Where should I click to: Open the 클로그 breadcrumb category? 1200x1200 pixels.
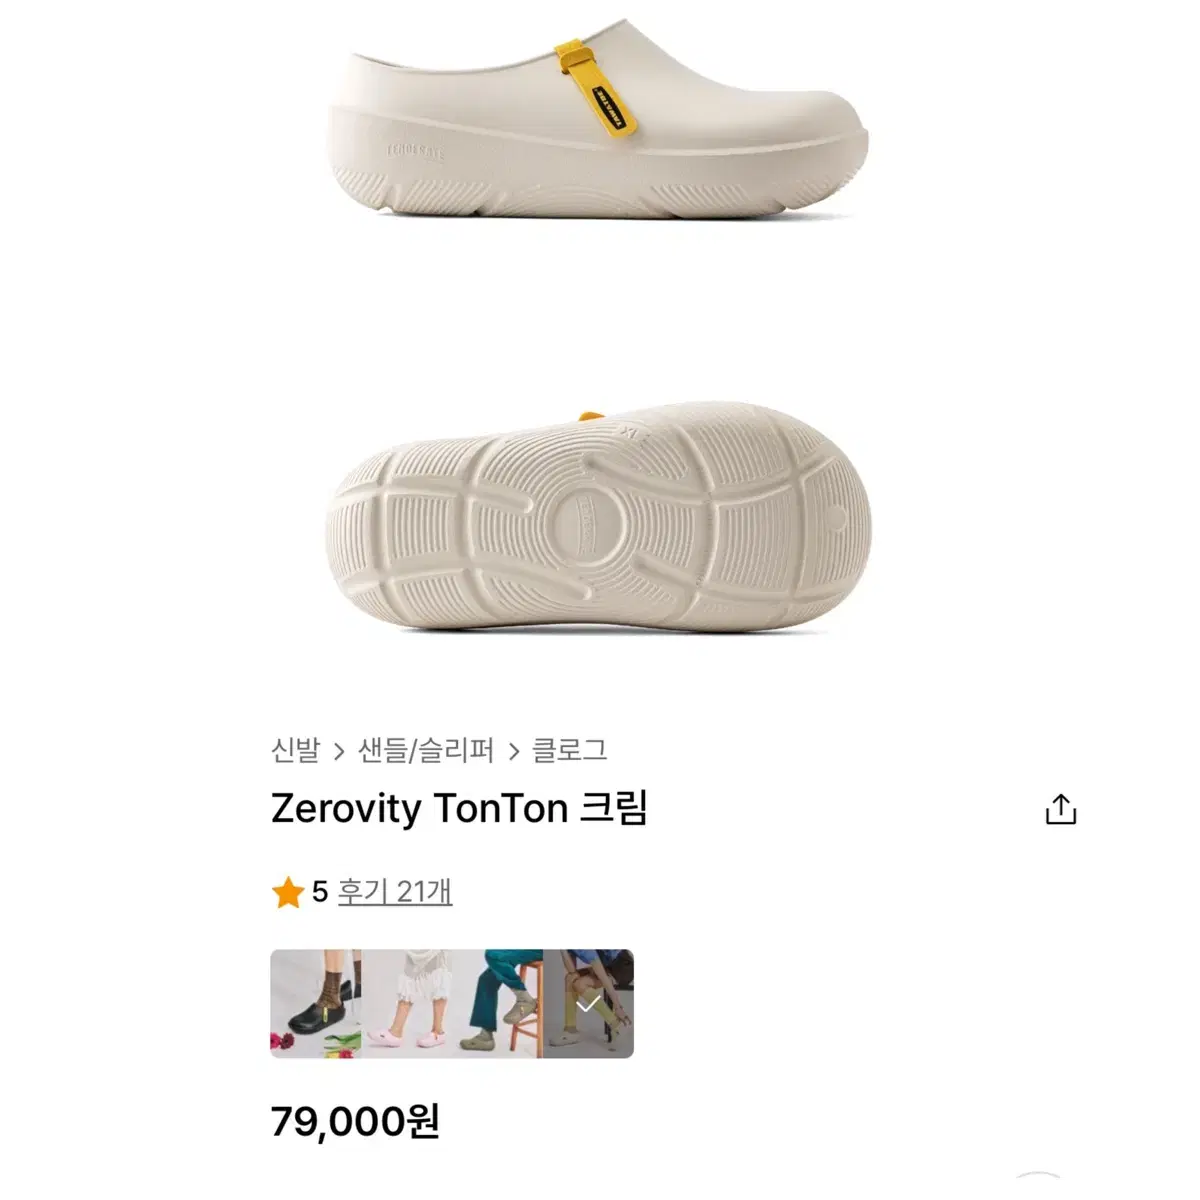569,750
